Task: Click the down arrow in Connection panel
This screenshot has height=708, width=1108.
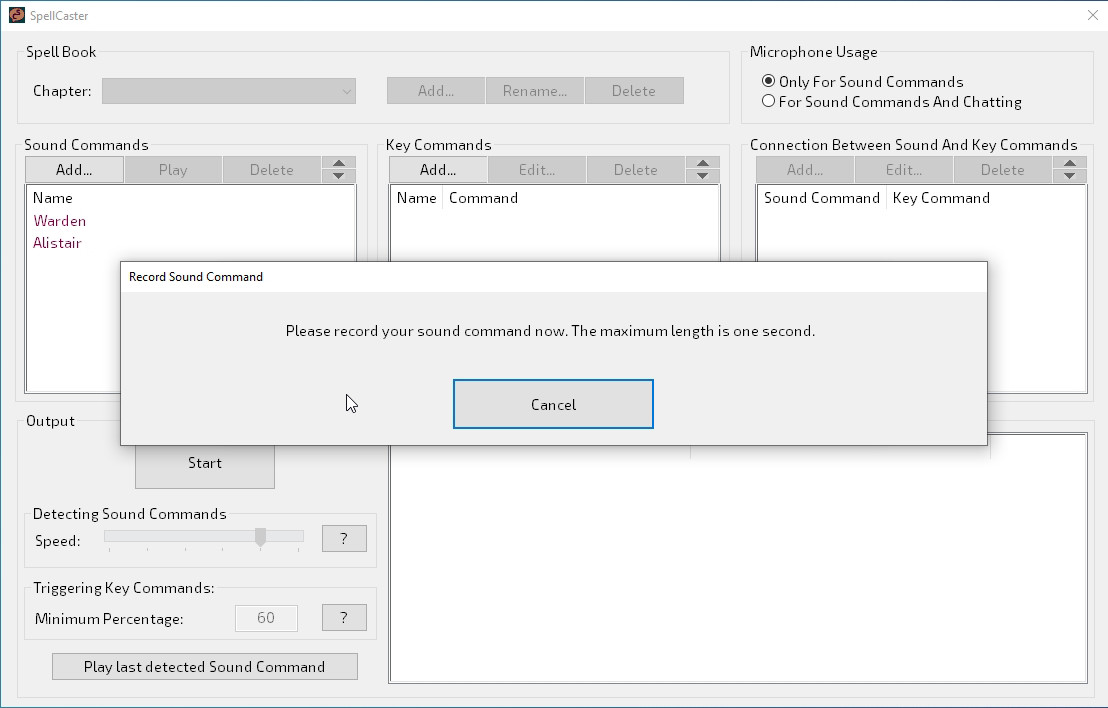Action: point(1069,176)
